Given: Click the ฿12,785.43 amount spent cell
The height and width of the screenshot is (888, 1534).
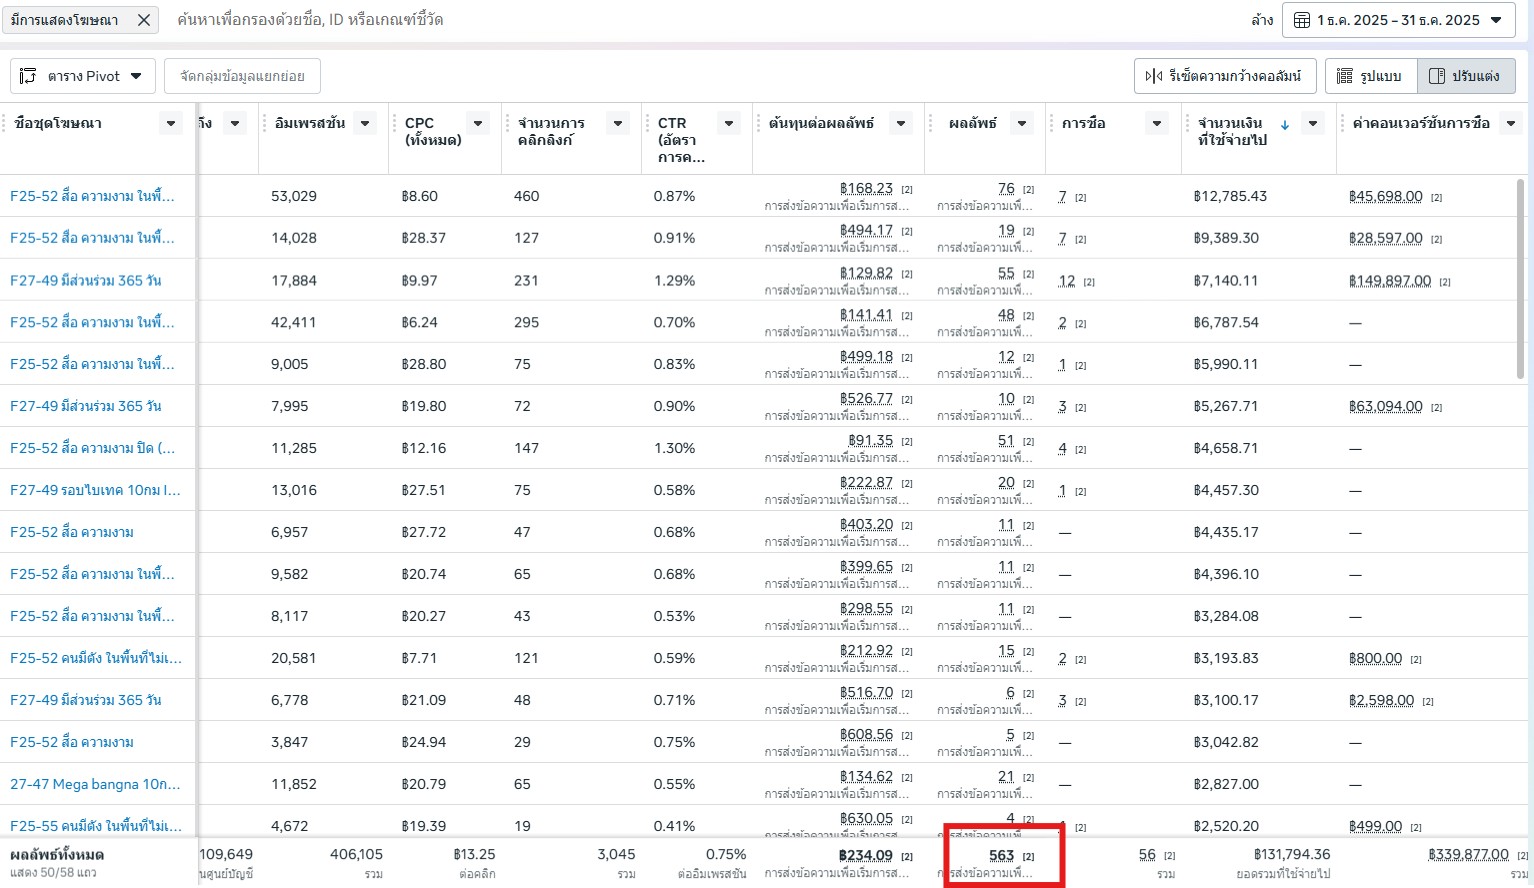Looking at the screenshot, I should tap(1230, 196).
